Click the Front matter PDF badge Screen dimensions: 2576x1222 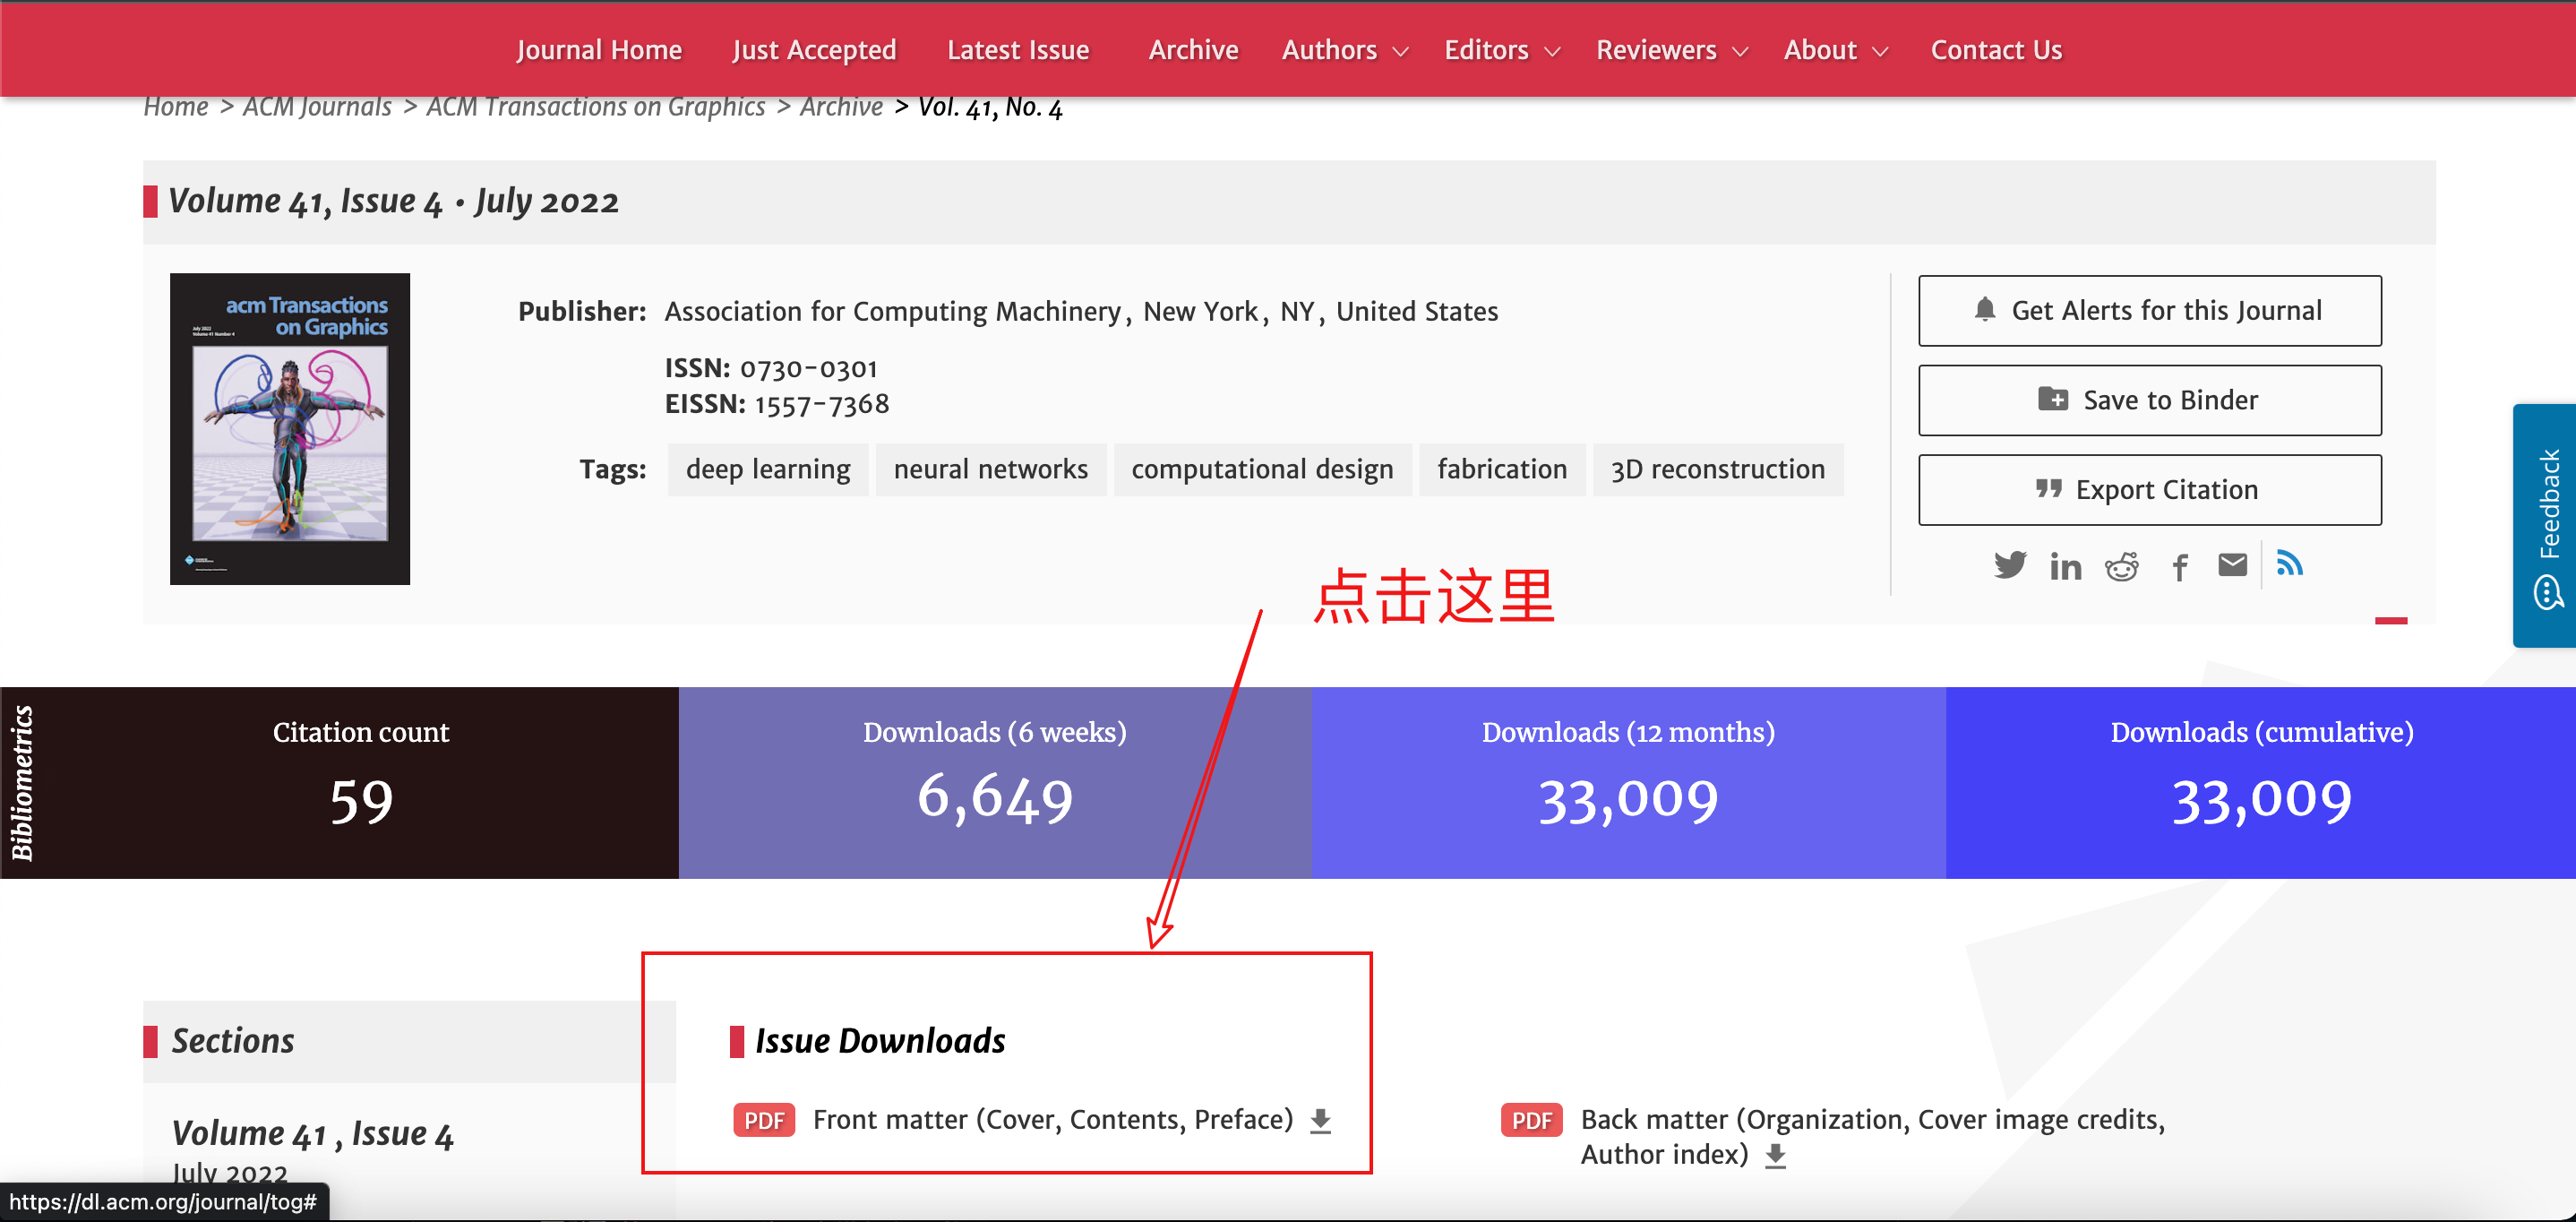pyautogui.click(x=764, y=1120)
